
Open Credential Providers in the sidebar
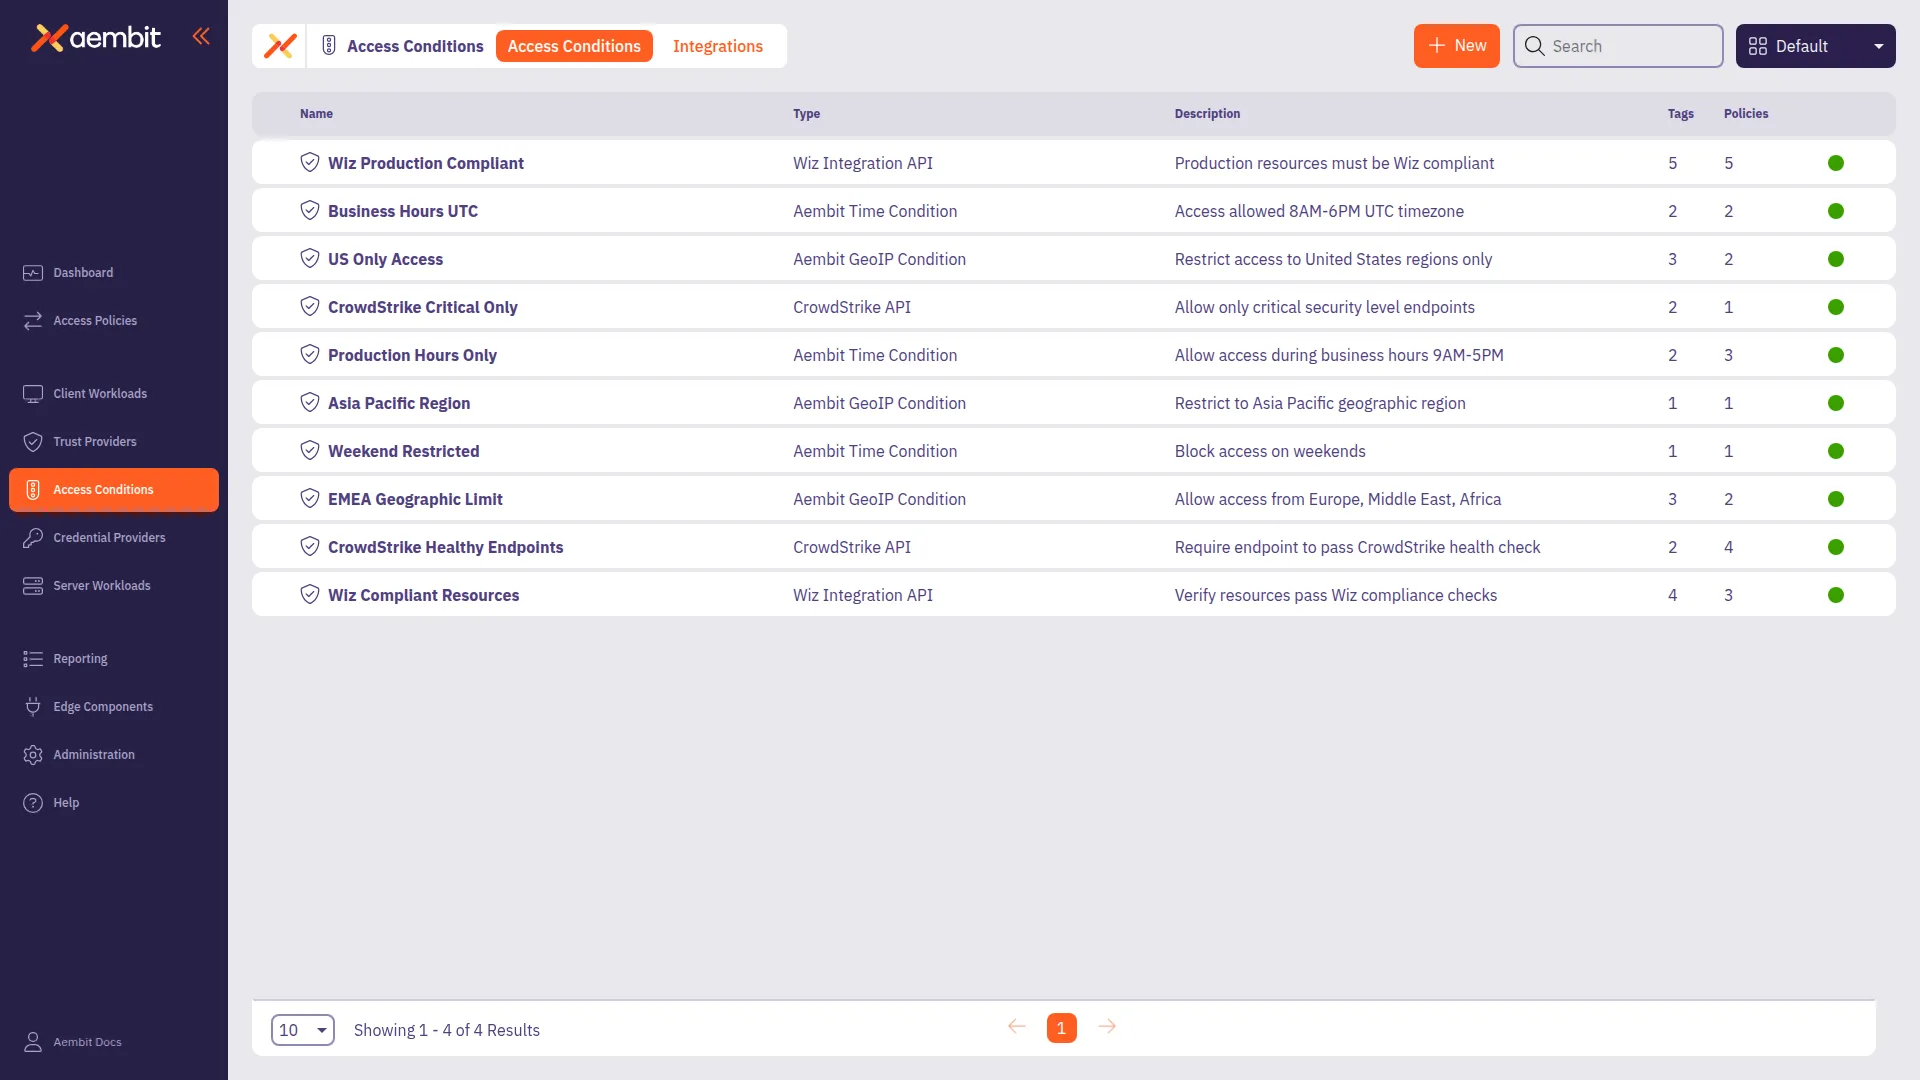(109, 537)
